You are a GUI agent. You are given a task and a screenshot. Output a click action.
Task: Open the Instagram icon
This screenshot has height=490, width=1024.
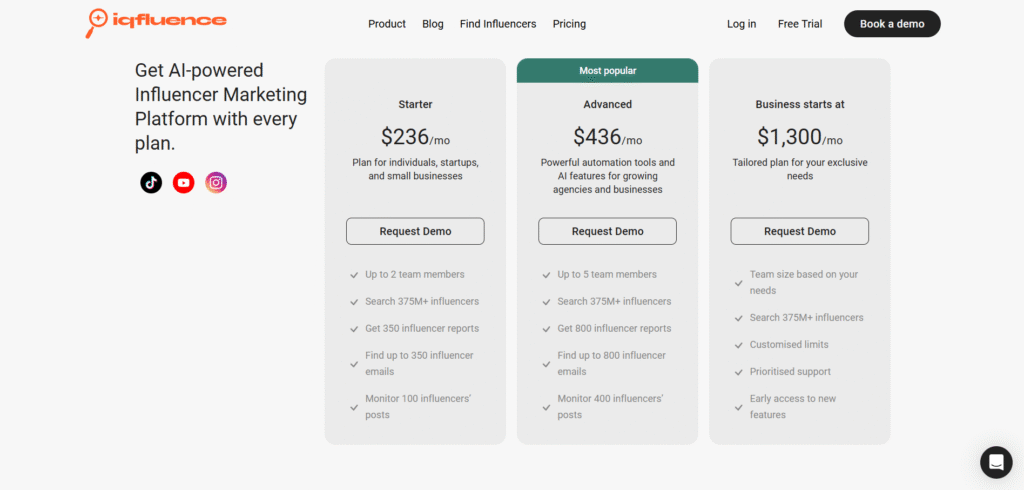coord(216,182)
